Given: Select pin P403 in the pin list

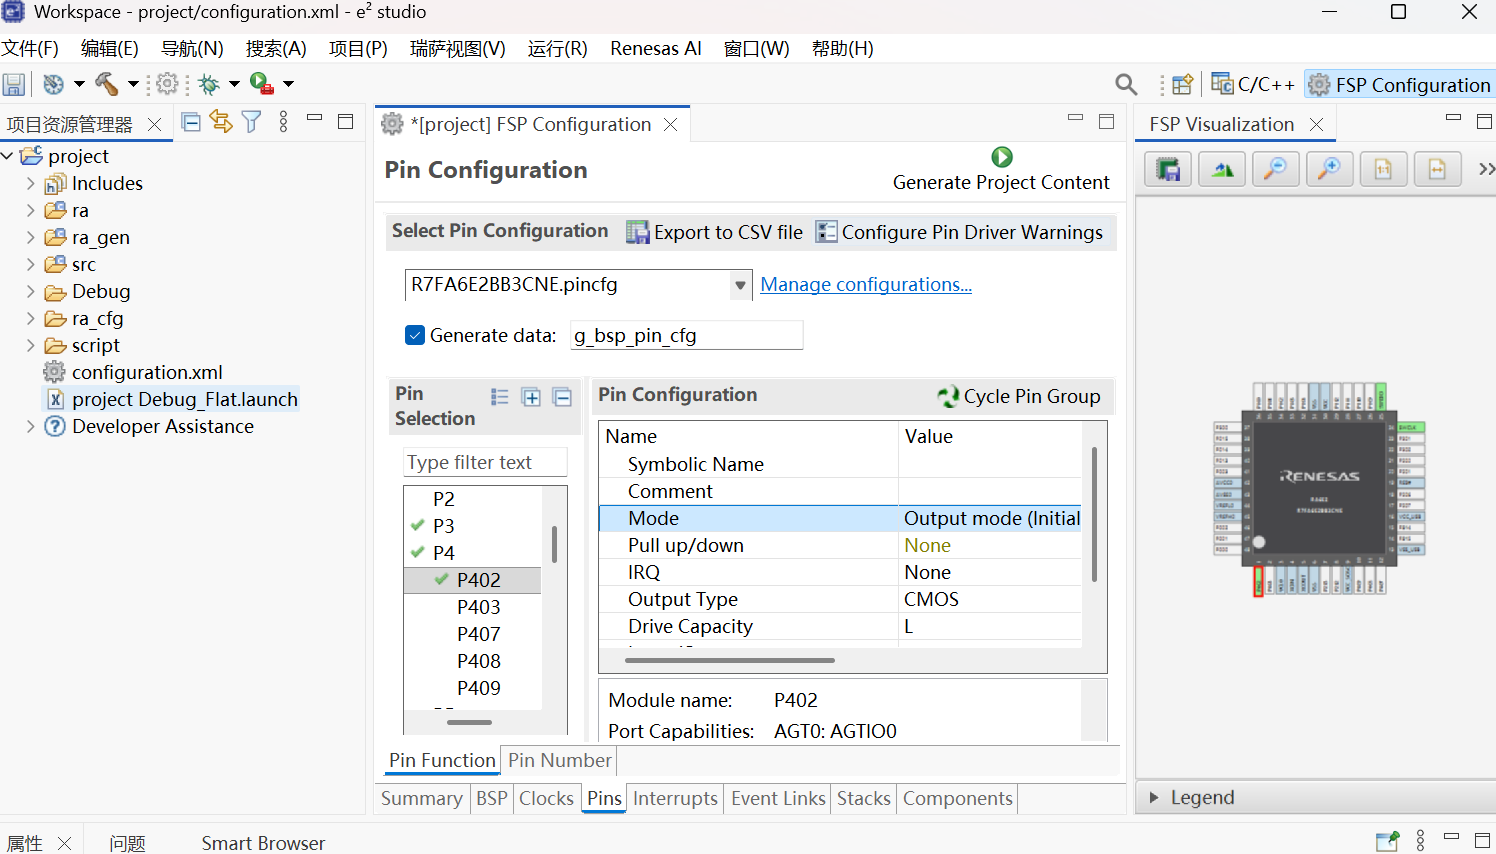Looking at the screenshot, I should [x=478, y=607].
